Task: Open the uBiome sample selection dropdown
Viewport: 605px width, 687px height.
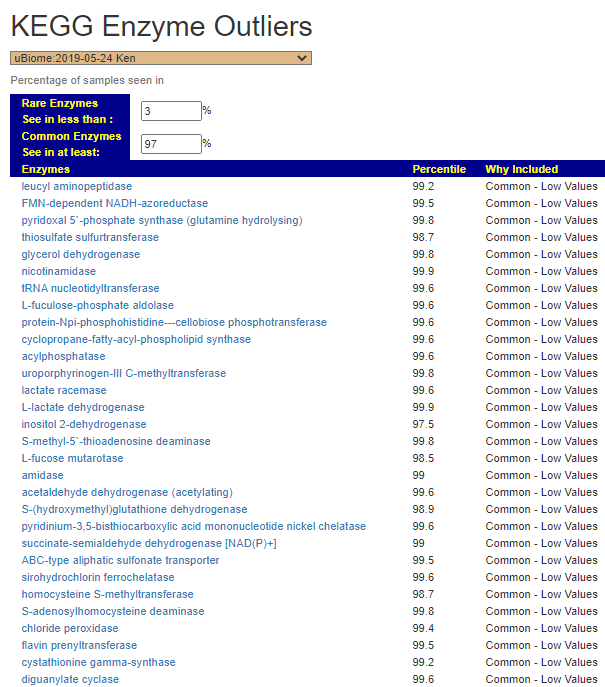Action: point(160,58)
